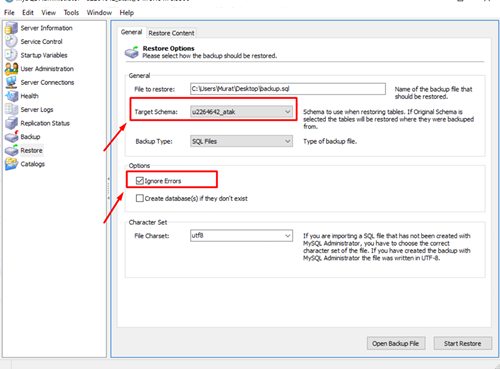Viewport: 500px width, 369px height.
Task: Click the Server Information label
Action: (x=46, y=28)
